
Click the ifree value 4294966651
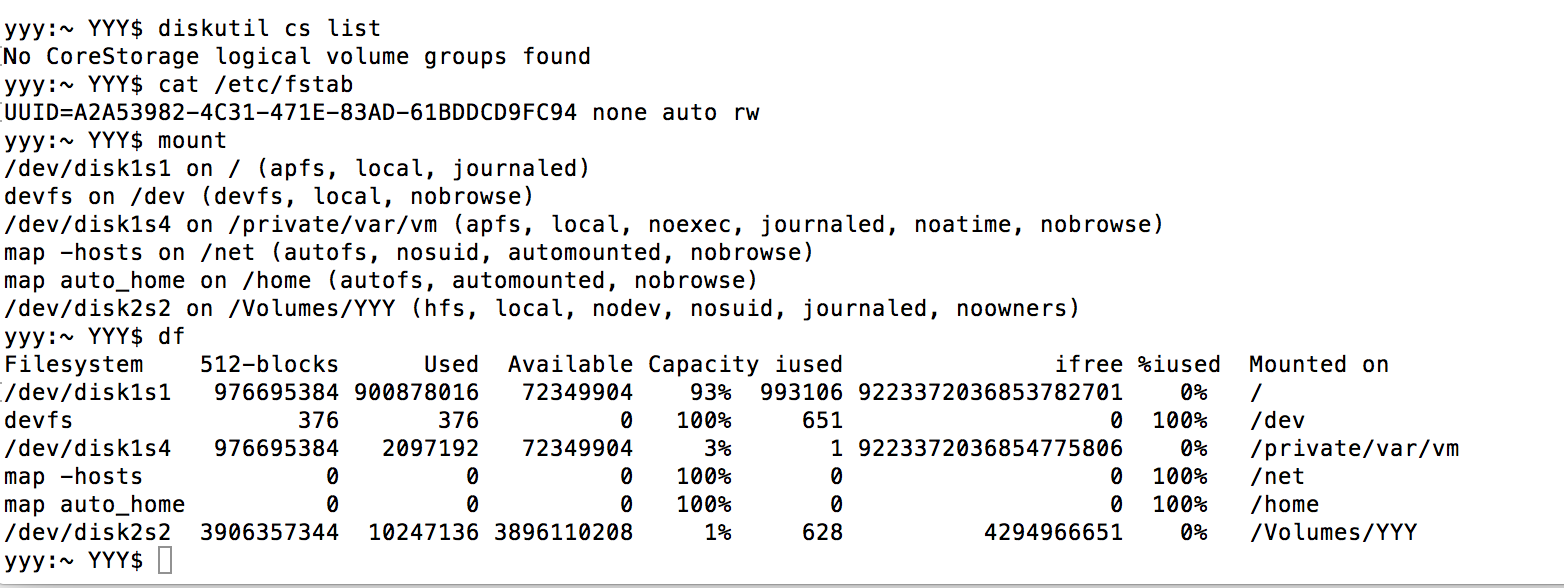1053,532
